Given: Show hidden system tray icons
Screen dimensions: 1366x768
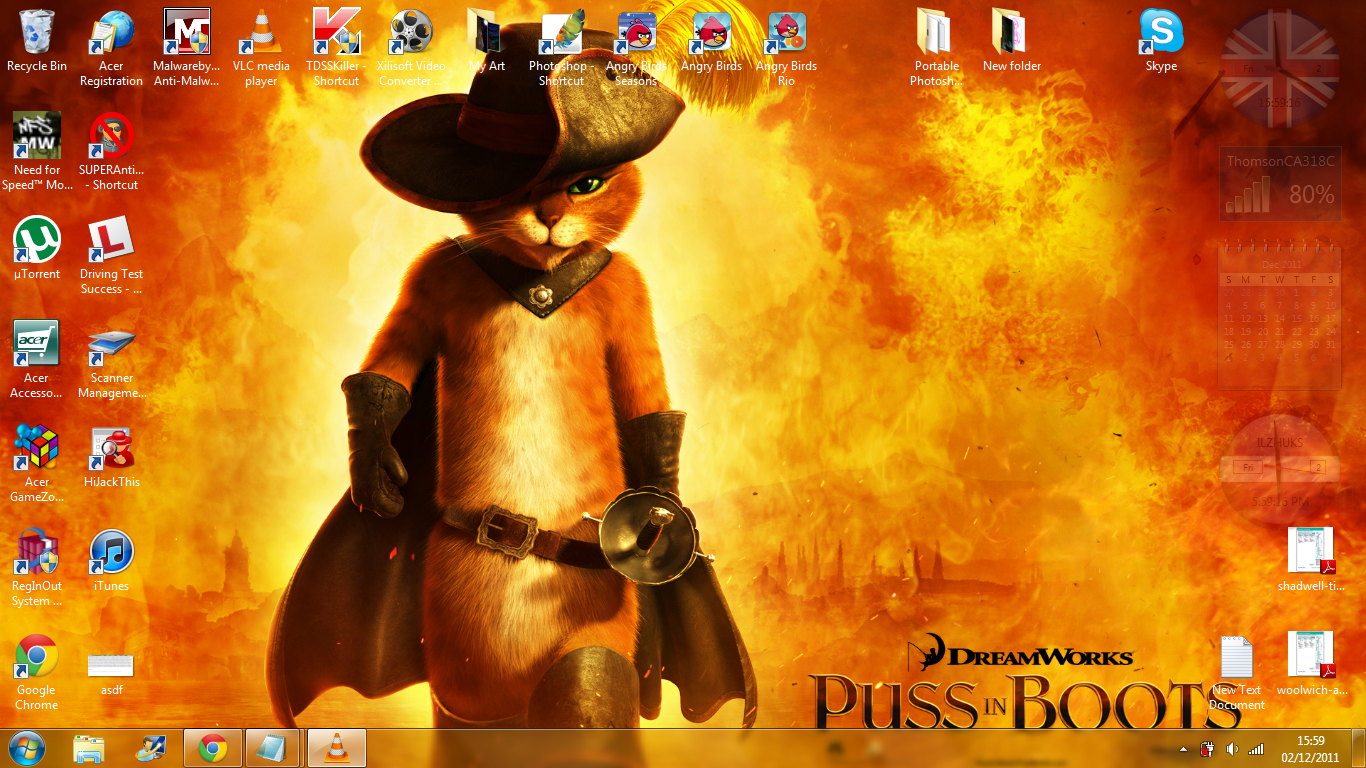Looking at the screenshot, I should [1184, 749].
